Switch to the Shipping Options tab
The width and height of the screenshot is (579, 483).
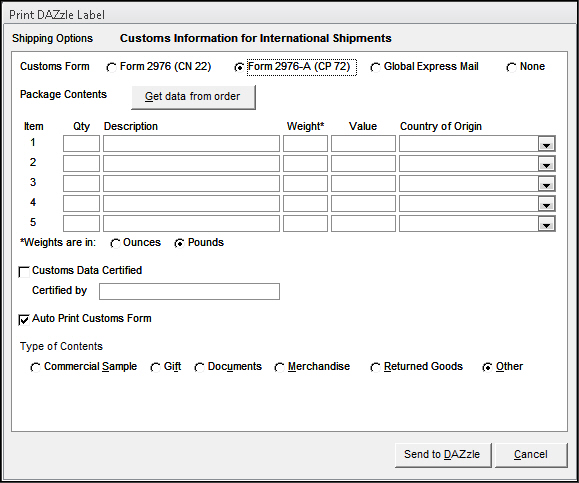click(x=52, y=38)
